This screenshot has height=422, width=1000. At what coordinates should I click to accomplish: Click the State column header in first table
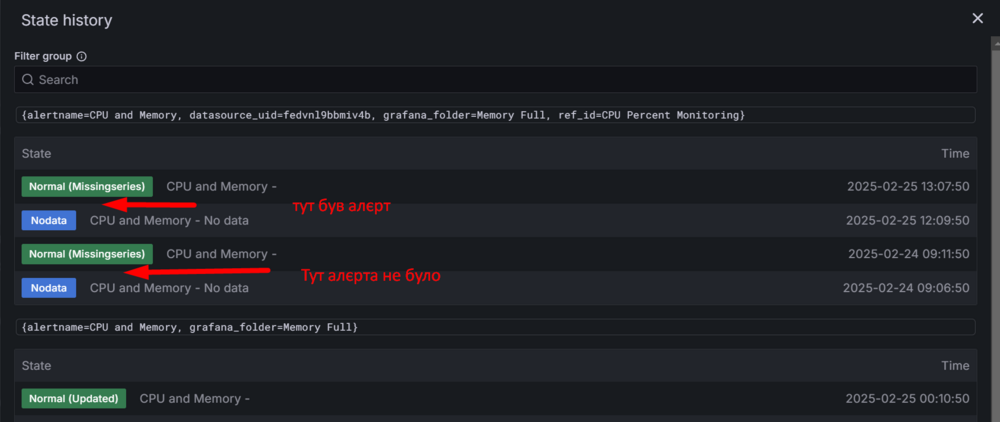pyautogui.click(x=36, y=153)
